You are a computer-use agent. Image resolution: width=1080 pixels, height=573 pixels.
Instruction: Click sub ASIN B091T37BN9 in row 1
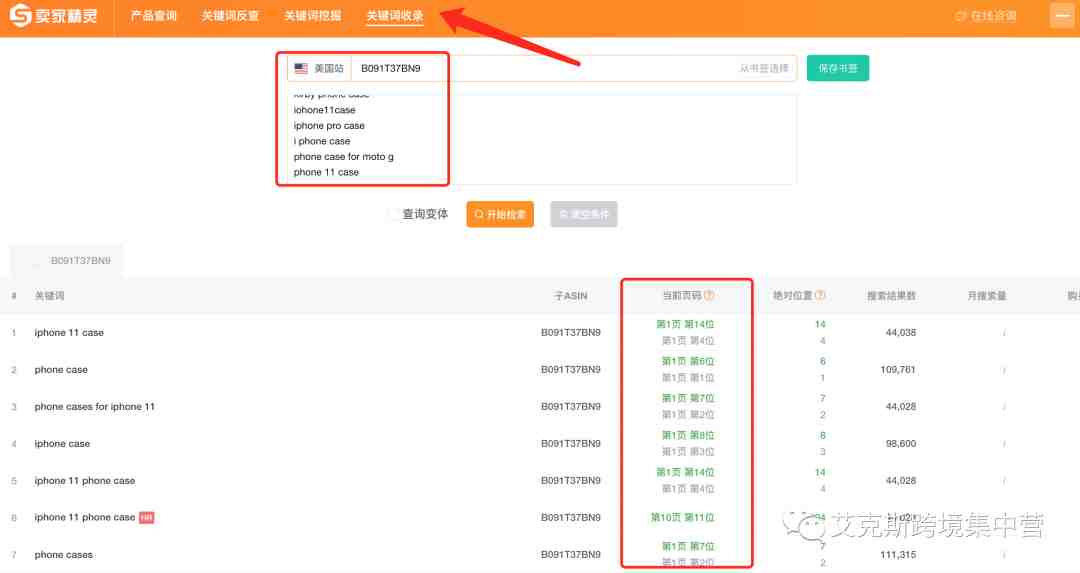click(570, 333)
